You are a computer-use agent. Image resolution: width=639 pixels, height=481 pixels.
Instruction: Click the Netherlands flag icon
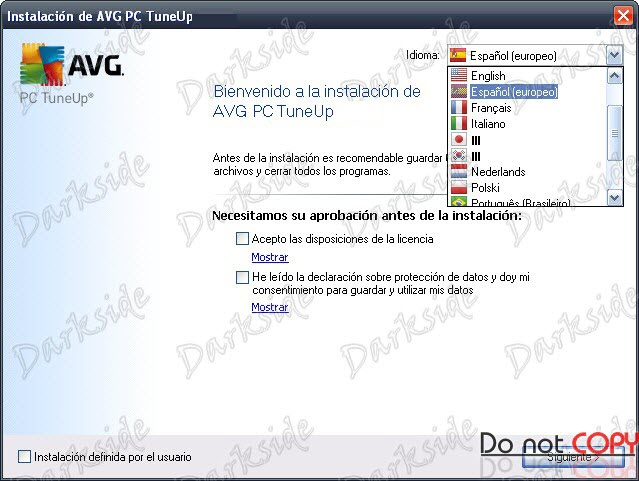(458, 171)
